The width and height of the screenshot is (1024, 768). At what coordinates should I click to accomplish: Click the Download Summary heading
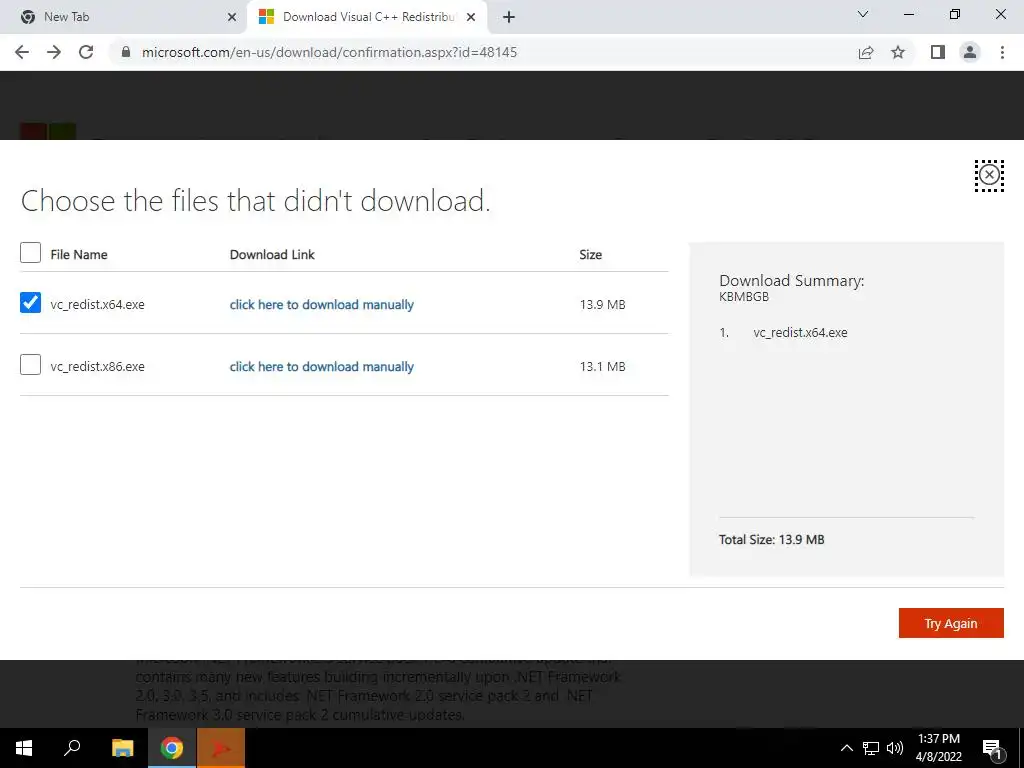tap(792, 281)
